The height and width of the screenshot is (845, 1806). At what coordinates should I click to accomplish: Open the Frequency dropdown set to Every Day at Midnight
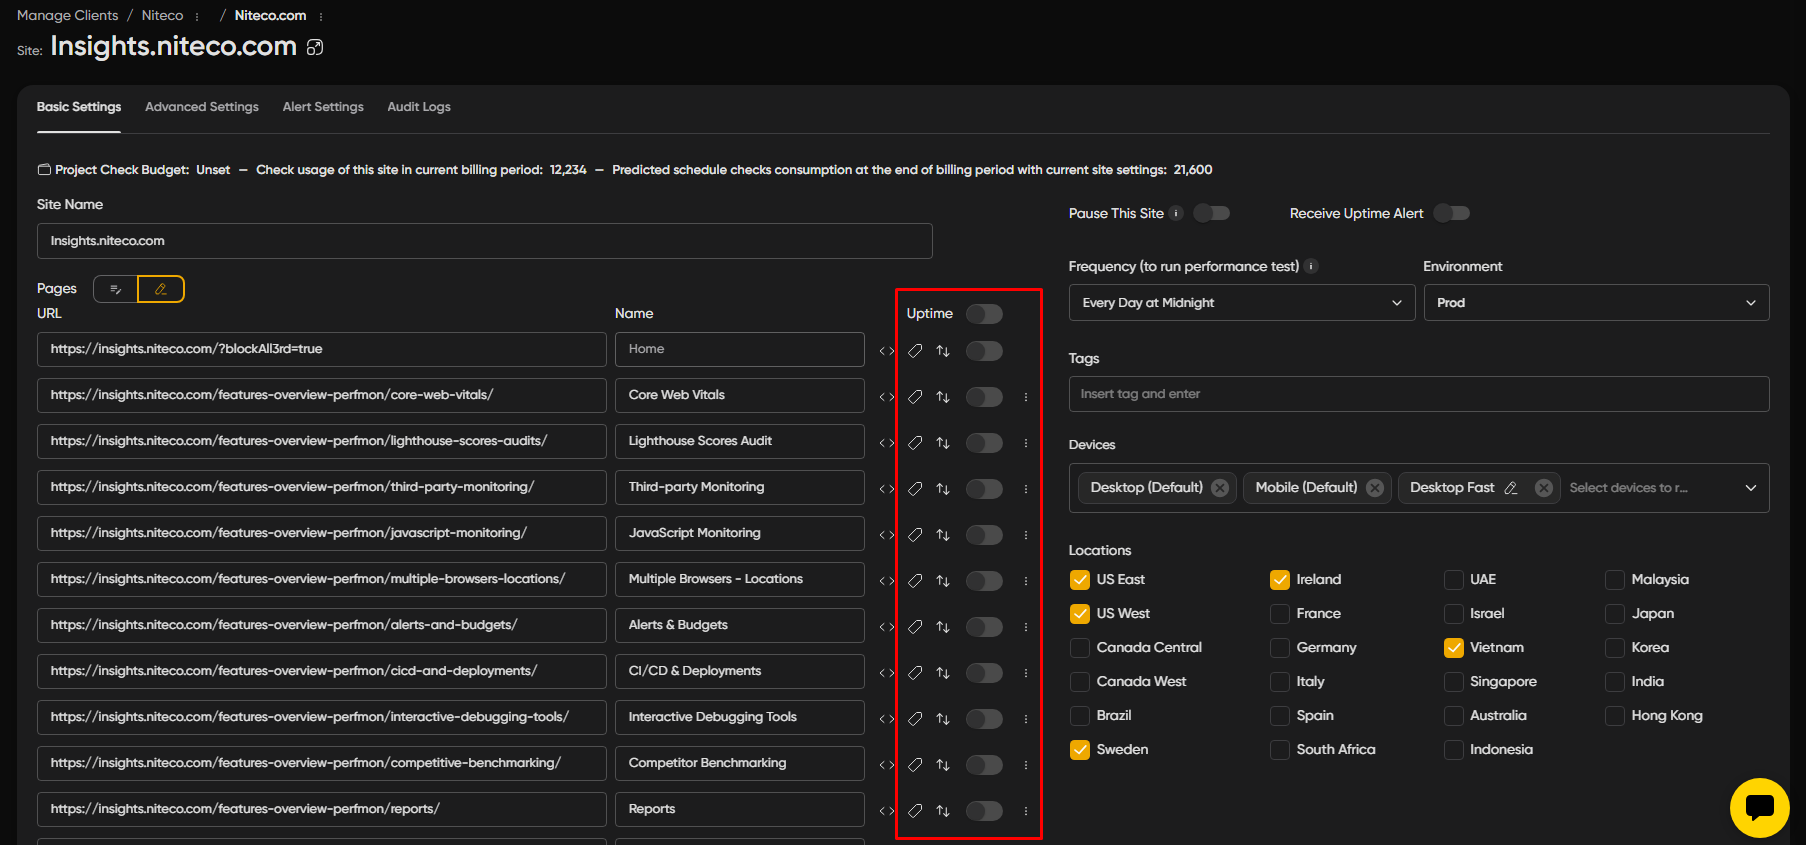[x=1241, y=303]
